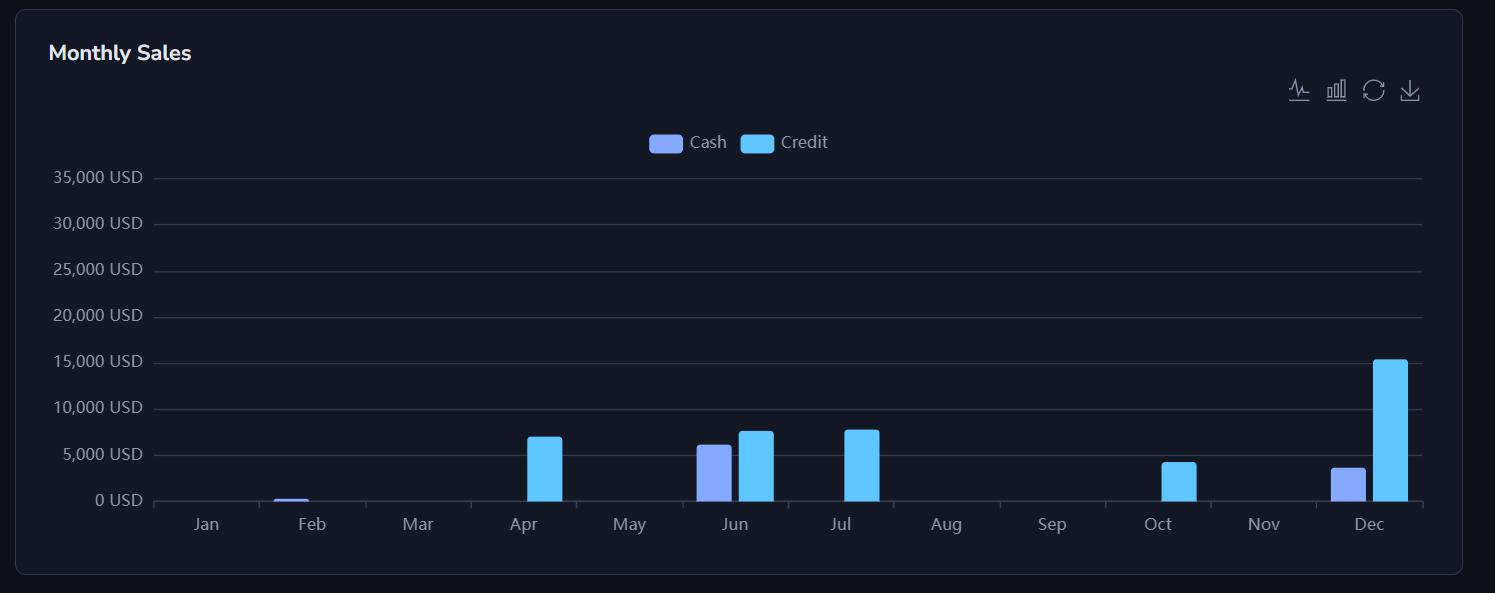Select December's tall Credit bar
The width and height of the screenshot is (1495, 593).
(x=1391, y=430)
